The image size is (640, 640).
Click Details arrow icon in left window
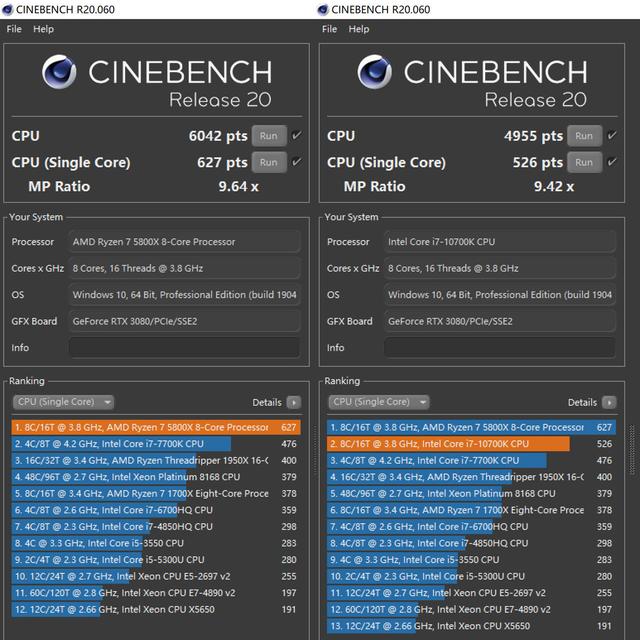(294, 402)
